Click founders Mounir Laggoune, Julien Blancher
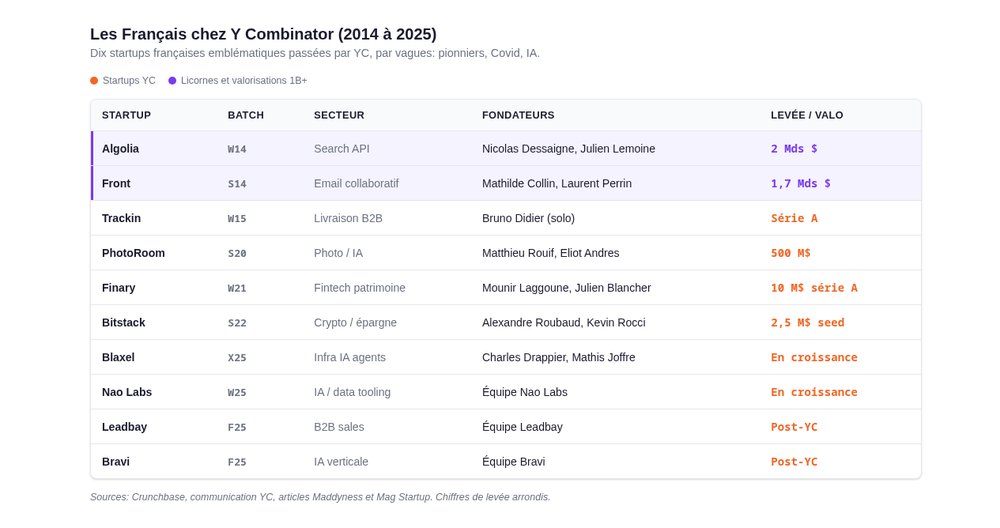Image resolution: width=1000 pixels, height=528 pixels. [566, 288]
